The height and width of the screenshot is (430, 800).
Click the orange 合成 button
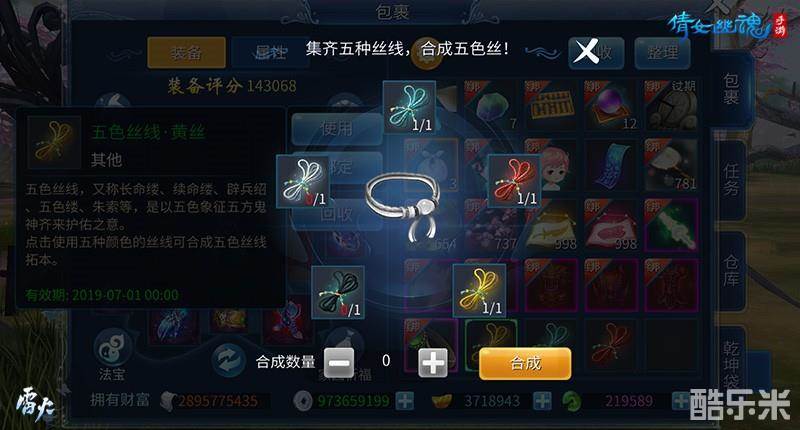pyautogui.click(x=525, y=363)
